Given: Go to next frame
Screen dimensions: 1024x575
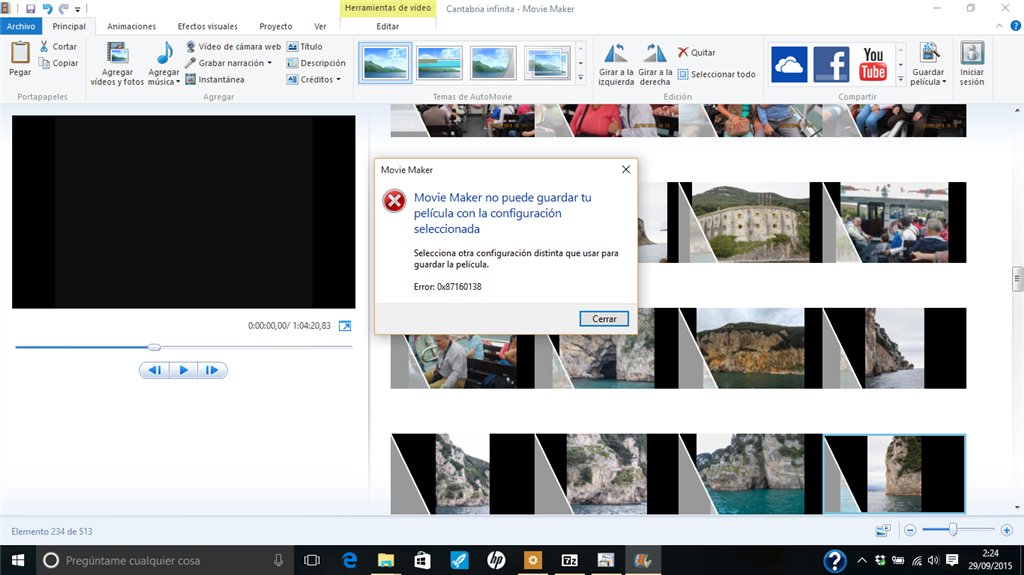Looking at the screenshot, I should [212, 370].
